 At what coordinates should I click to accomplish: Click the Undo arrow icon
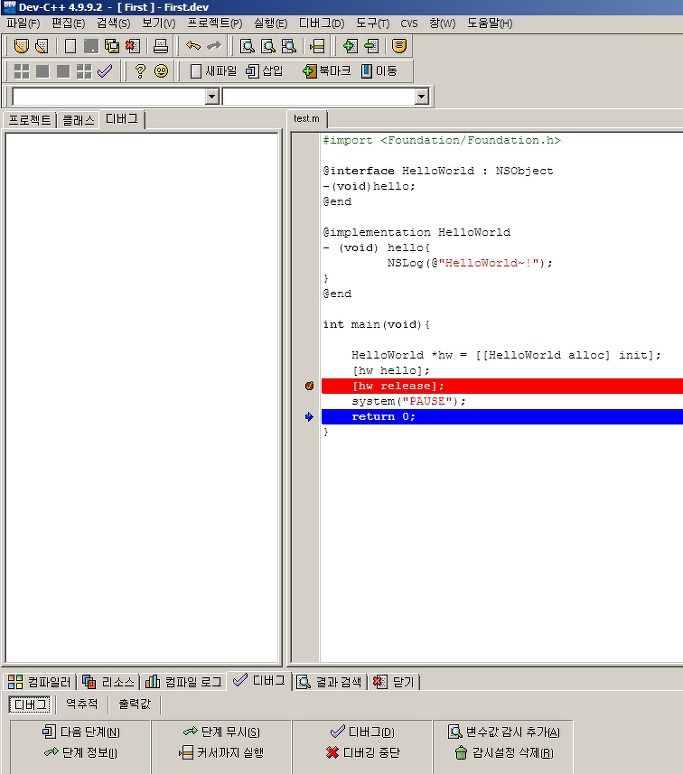(193, 46)
